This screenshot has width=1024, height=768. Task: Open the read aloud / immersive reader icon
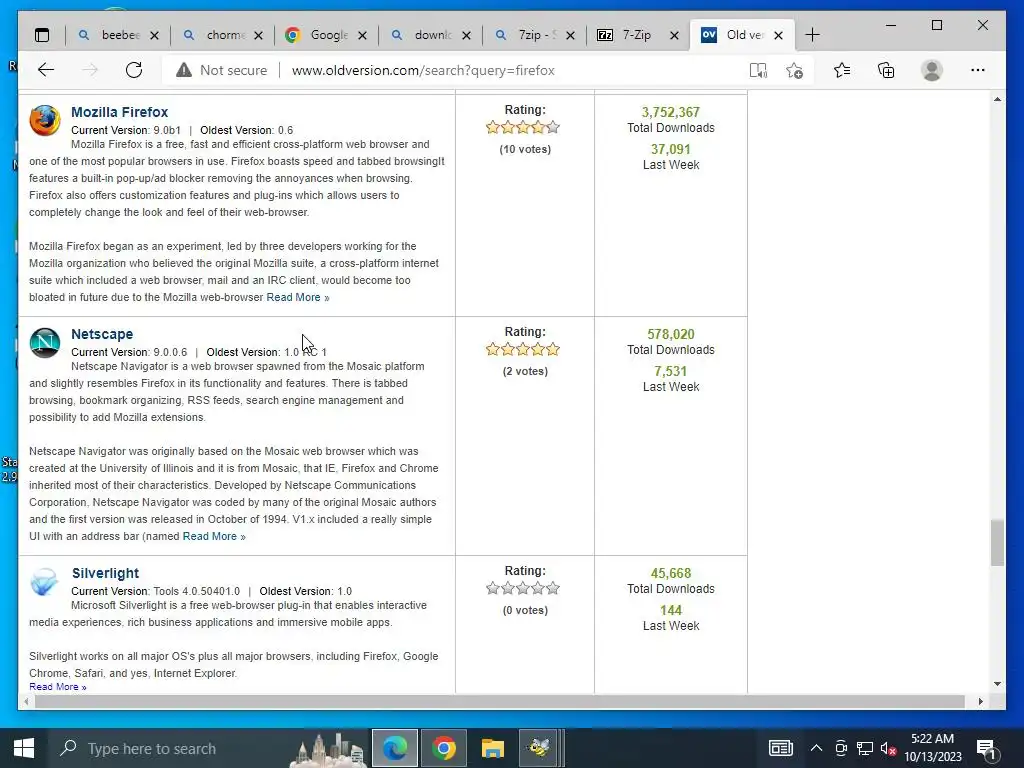pos(758,70)
